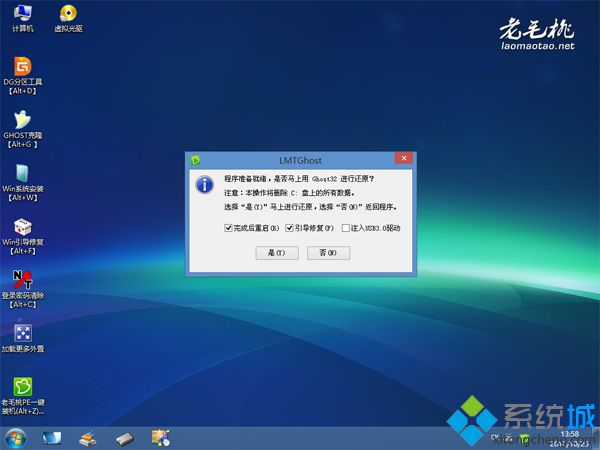
Task: Click the LMTGhost title bar icon
Action: pos(196,160)
